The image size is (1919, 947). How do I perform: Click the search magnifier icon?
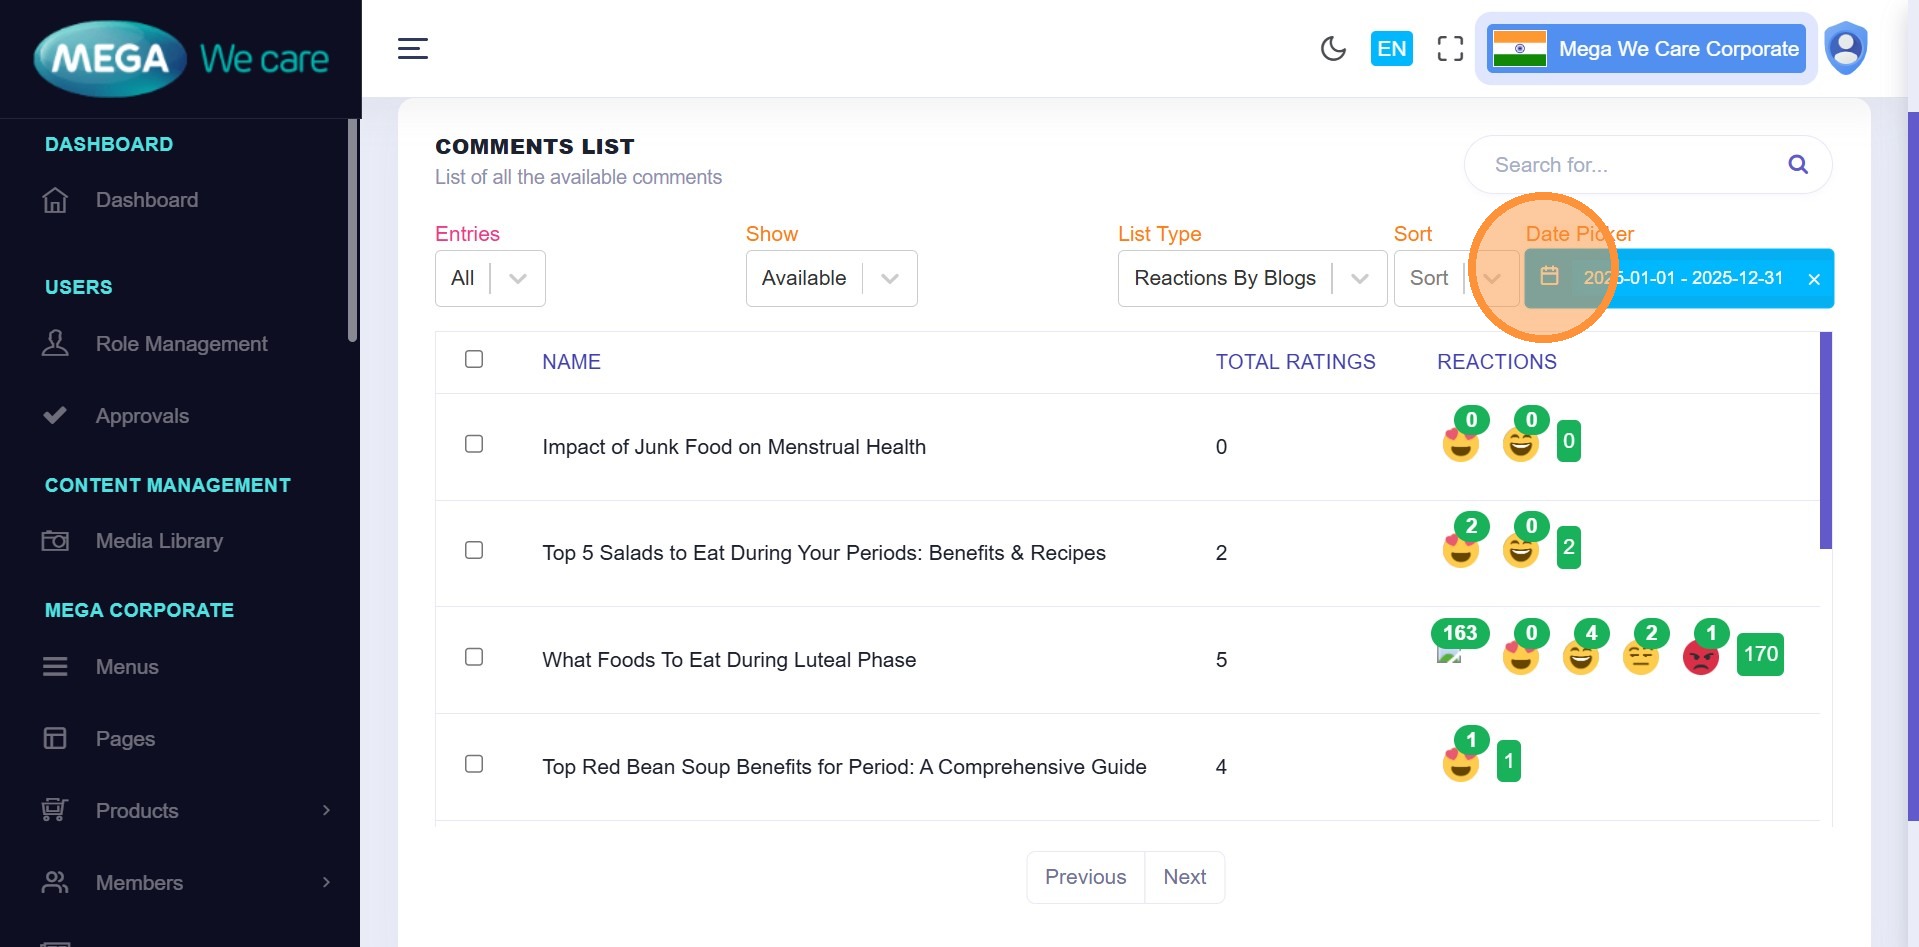tap(1797, 165)
